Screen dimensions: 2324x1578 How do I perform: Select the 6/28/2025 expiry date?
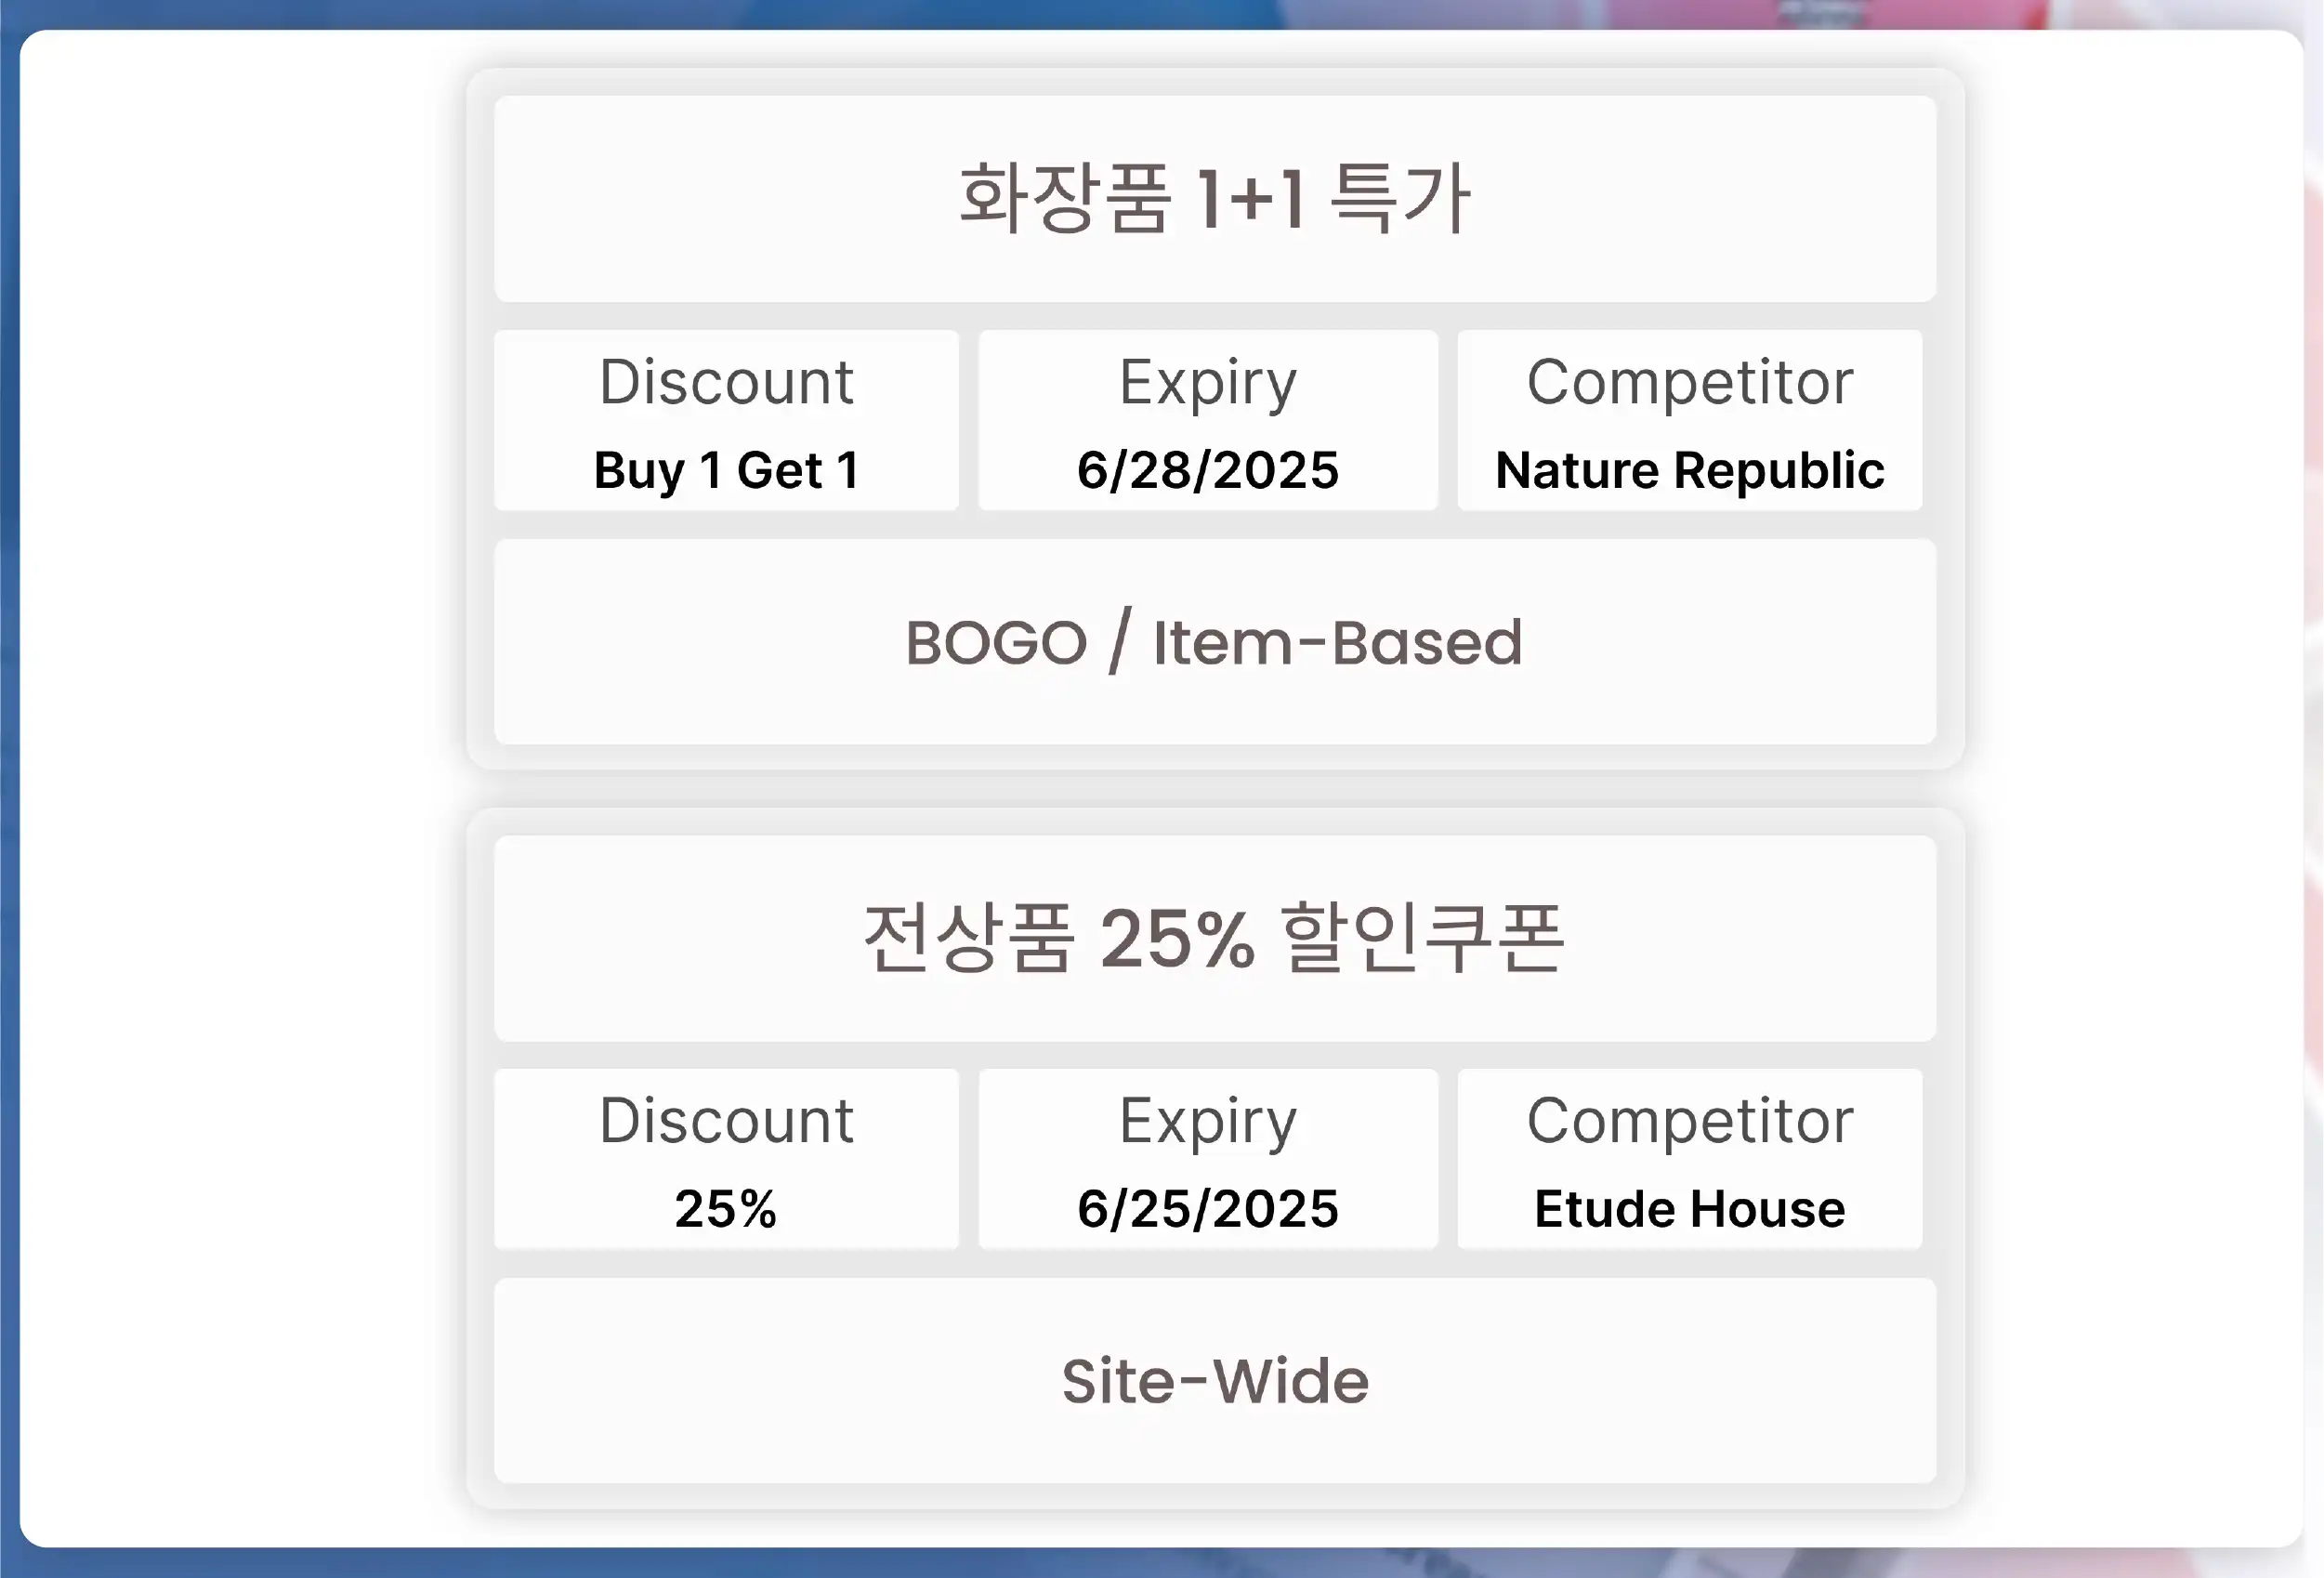click(1207, 470)
